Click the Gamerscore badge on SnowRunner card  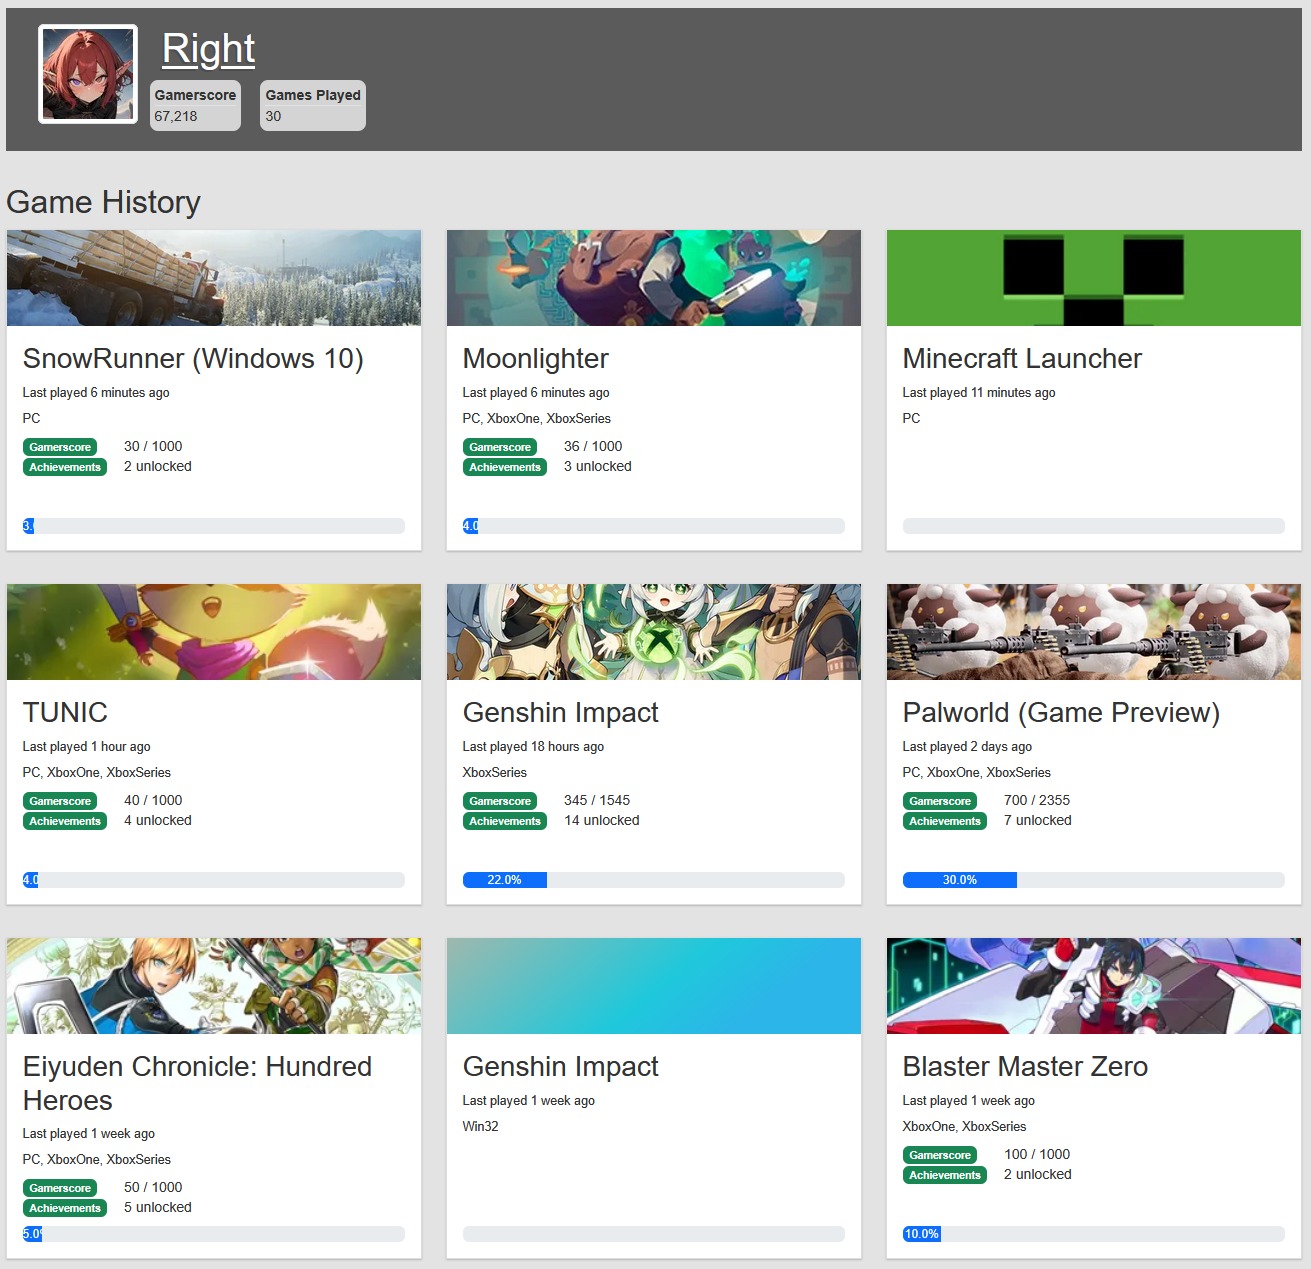tap(60, 447)
